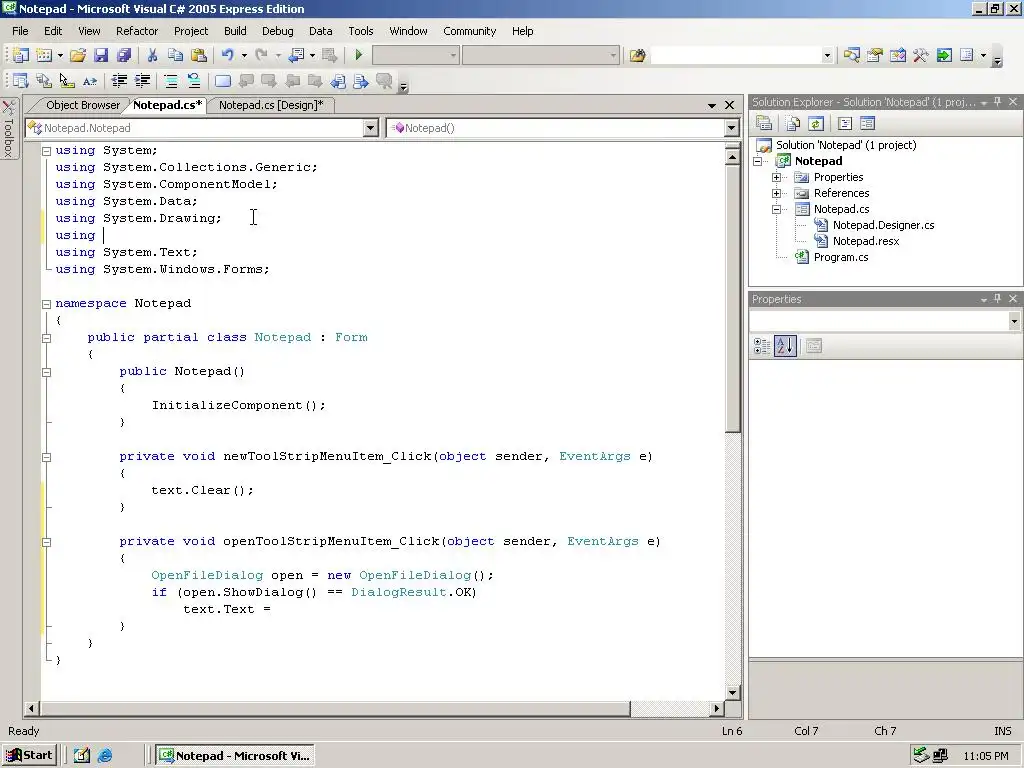Decrease line indent with toolbar icon
The image size is (1024, 768).
tap(119, 81)
